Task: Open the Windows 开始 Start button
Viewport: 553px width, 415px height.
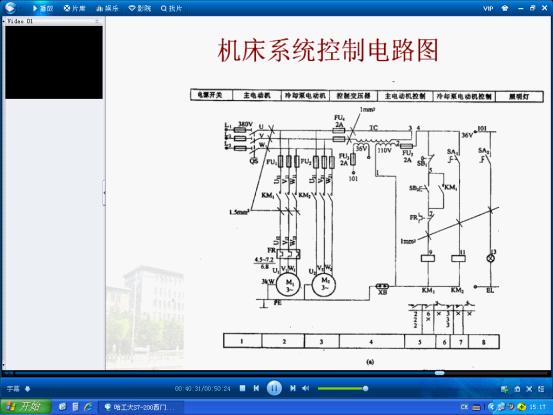Action: 25,407
